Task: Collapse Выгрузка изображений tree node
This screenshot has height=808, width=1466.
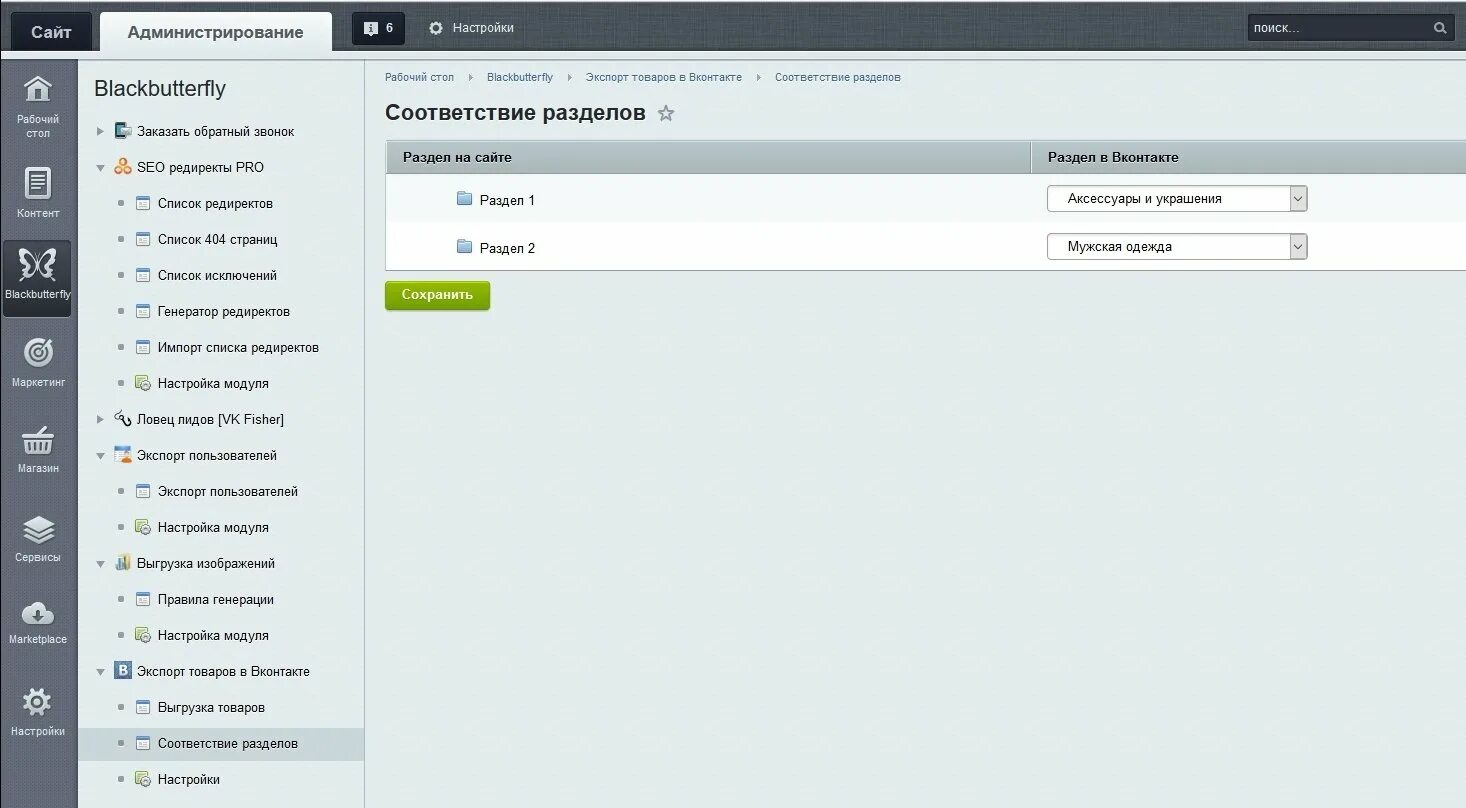Action: click(100, 564)
